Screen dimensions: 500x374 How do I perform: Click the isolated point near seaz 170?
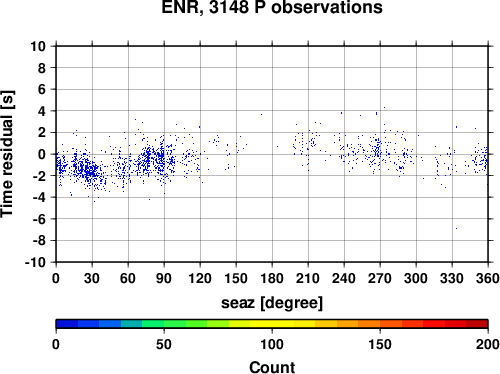261,114
